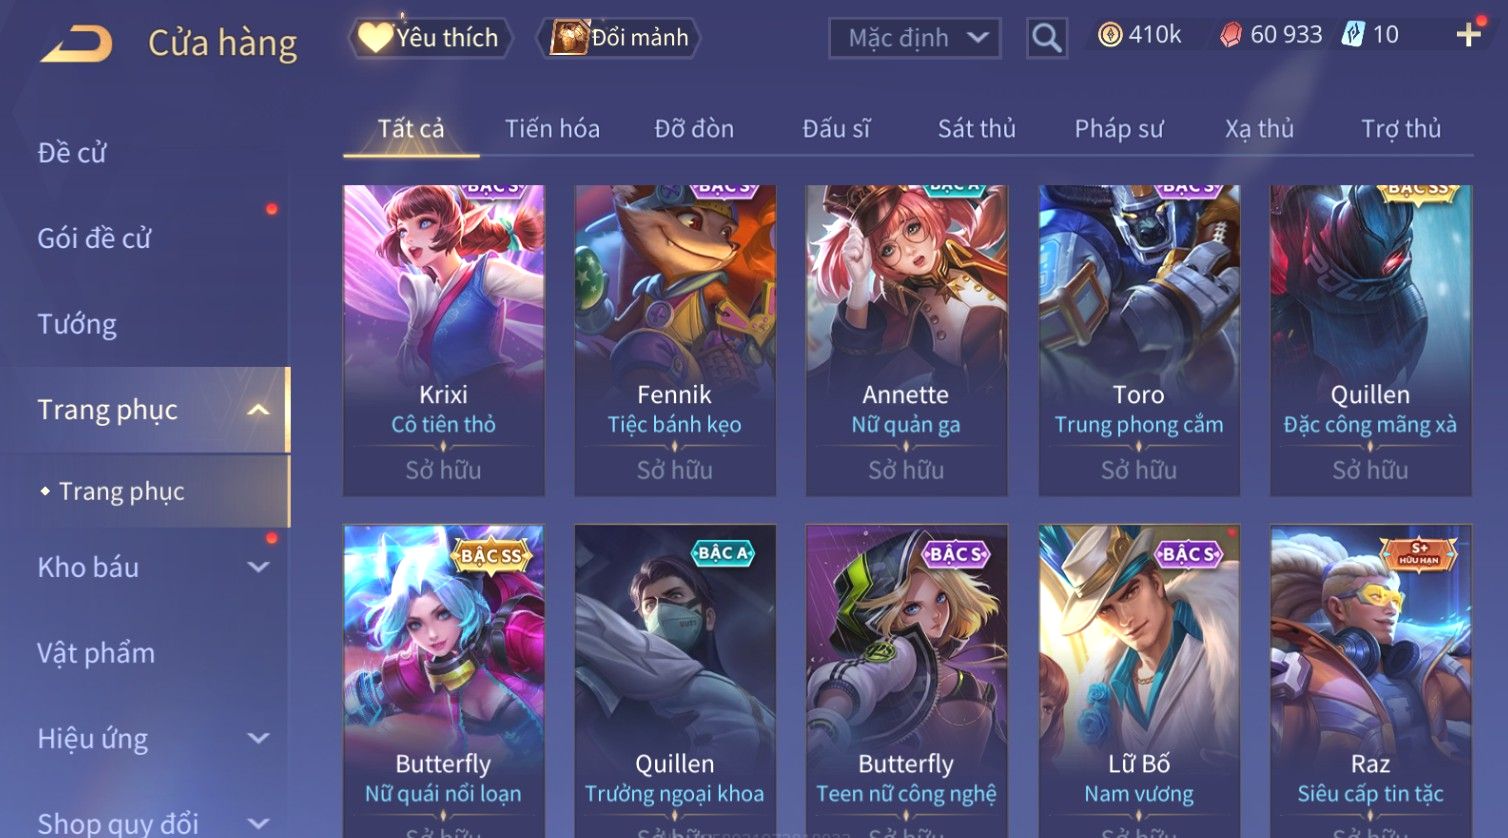Viewport: 1508px width, 838px height.
Task: Click the blue voucher currency icon
Action: pyautogui.click(x=1352, y=35)
